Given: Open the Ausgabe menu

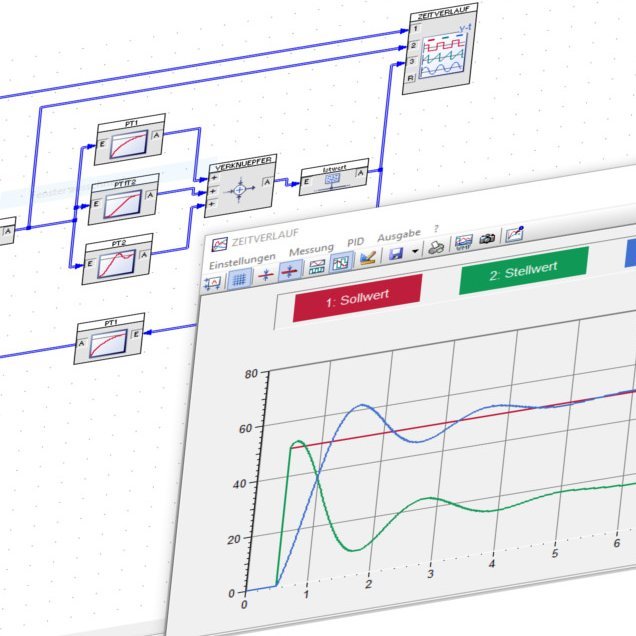Looking at the screenshot, I should (x=399, y=235).
